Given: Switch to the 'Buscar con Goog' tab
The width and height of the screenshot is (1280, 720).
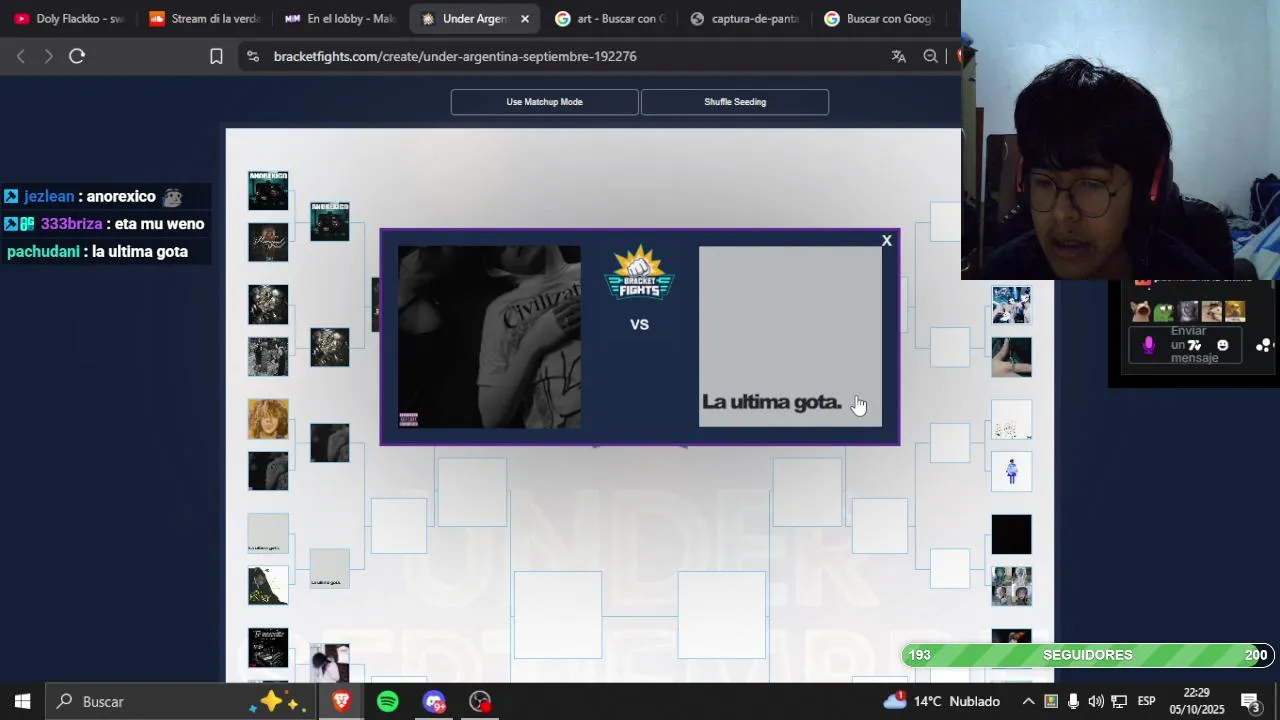Looking at the screenshot, I should (880, 19).
